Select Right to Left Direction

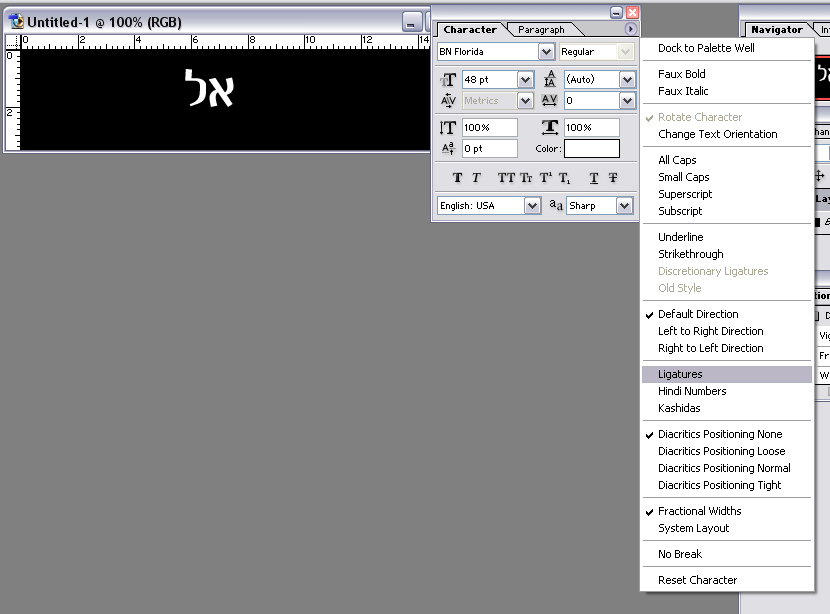click(710, 348)
